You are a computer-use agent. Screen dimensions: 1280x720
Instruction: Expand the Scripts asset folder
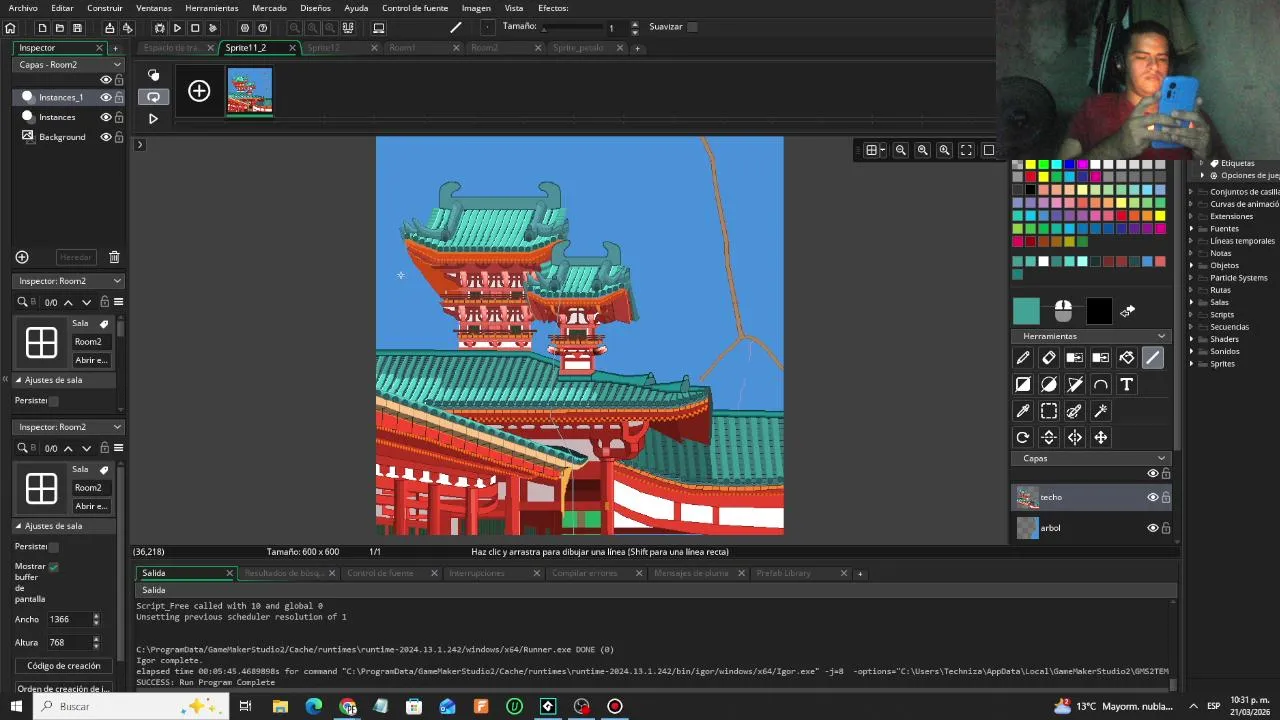(1192, 315)
